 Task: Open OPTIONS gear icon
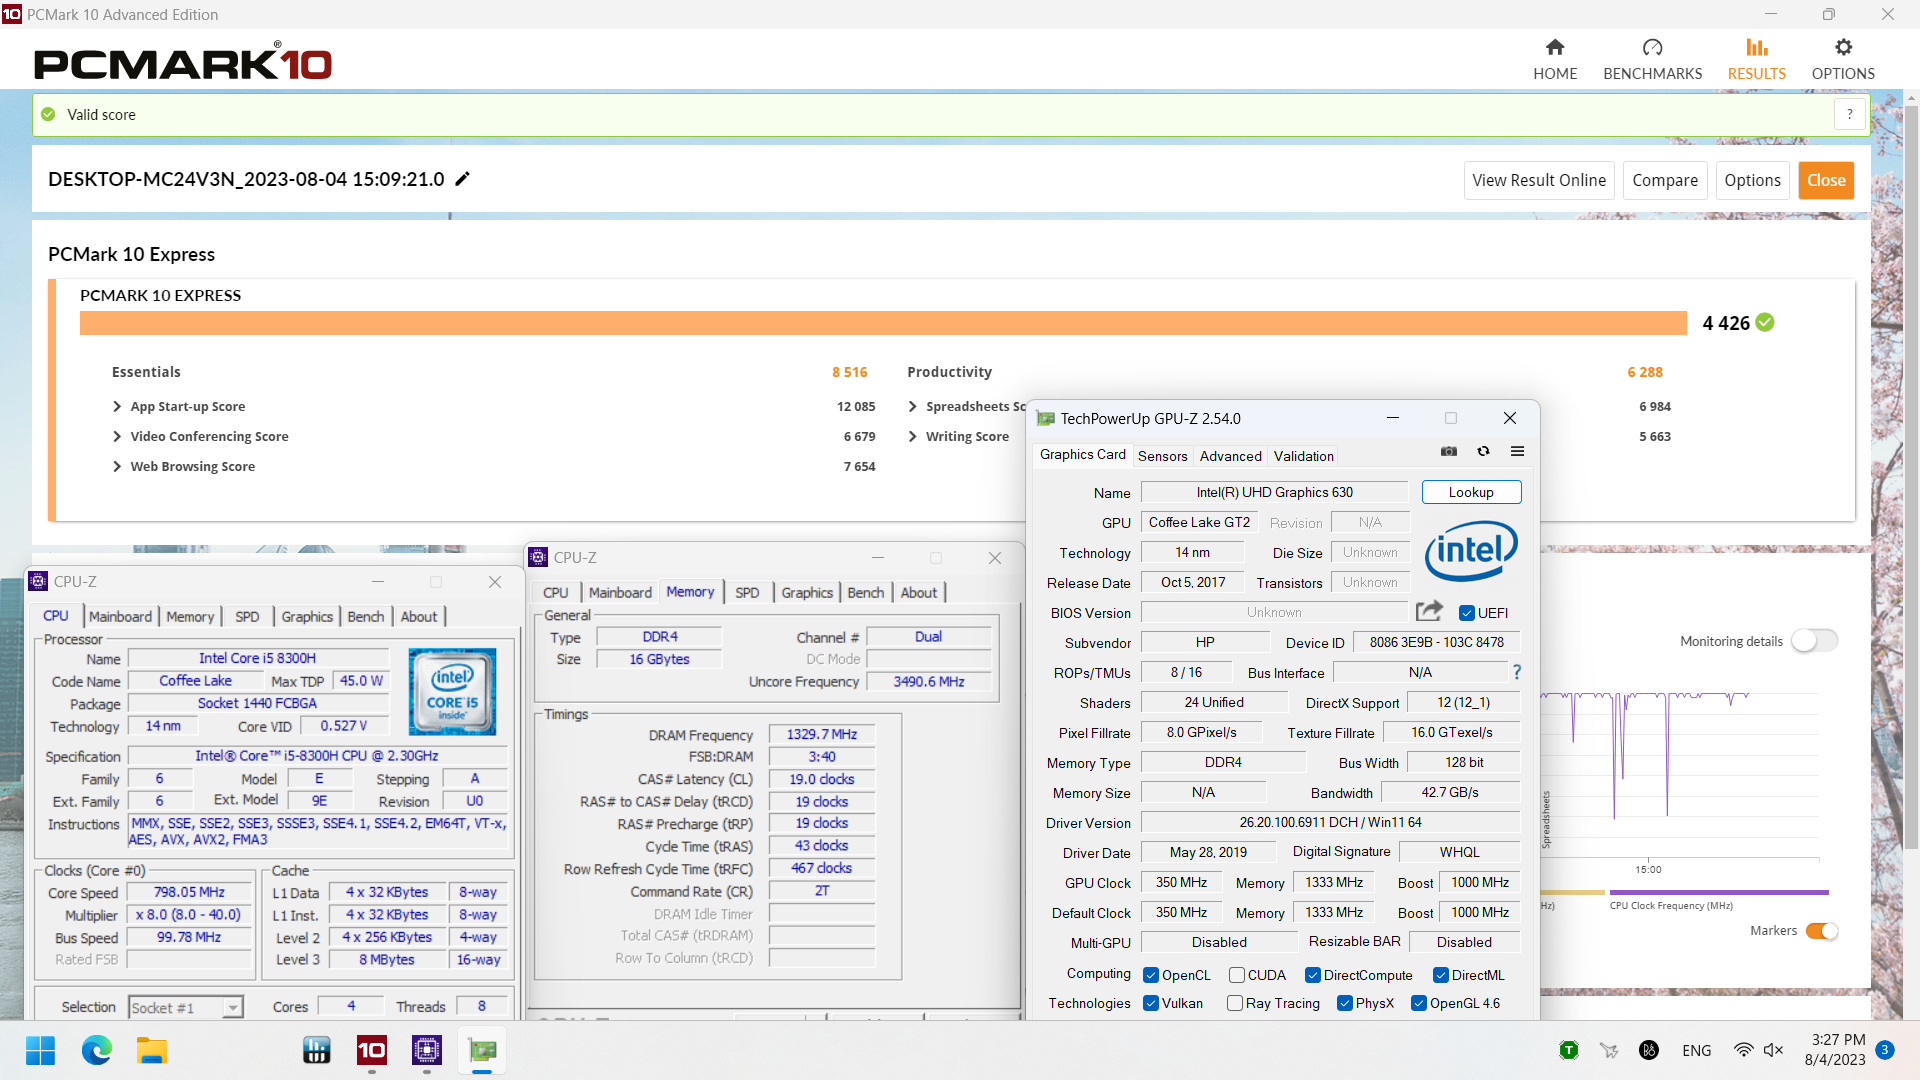1843,47
